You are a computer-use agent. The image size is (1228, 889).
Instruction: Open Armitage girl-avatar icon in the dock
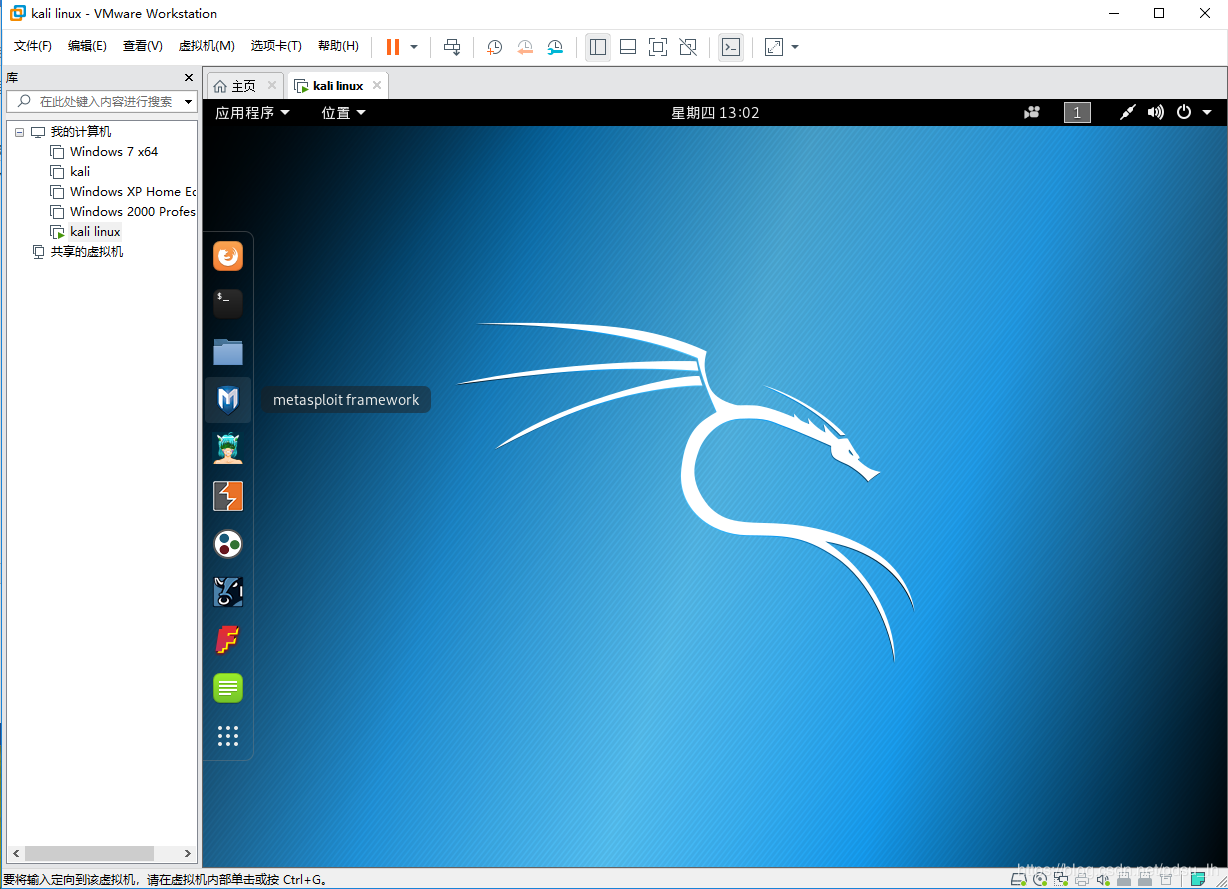pos(228,448)
